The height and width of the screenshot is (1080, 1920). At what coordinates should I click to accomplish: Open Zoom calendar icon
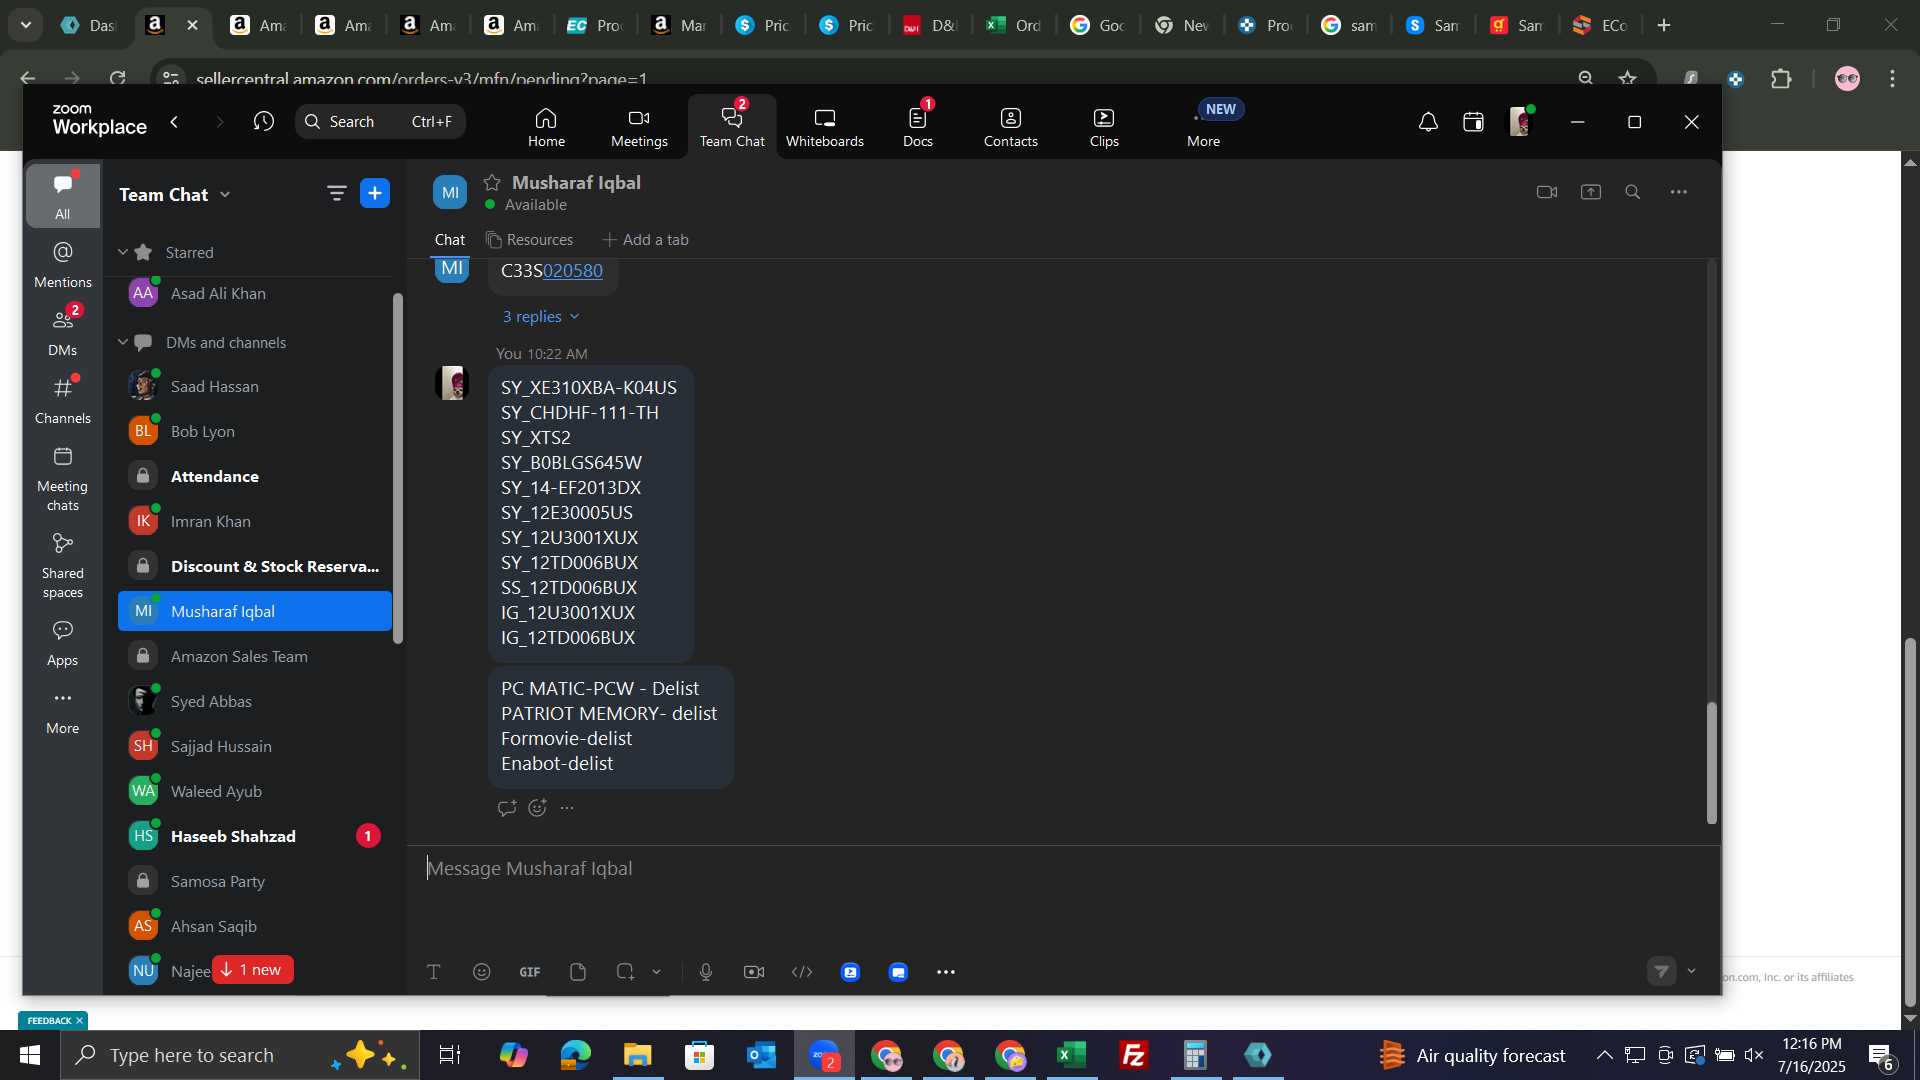(1473, 122)
